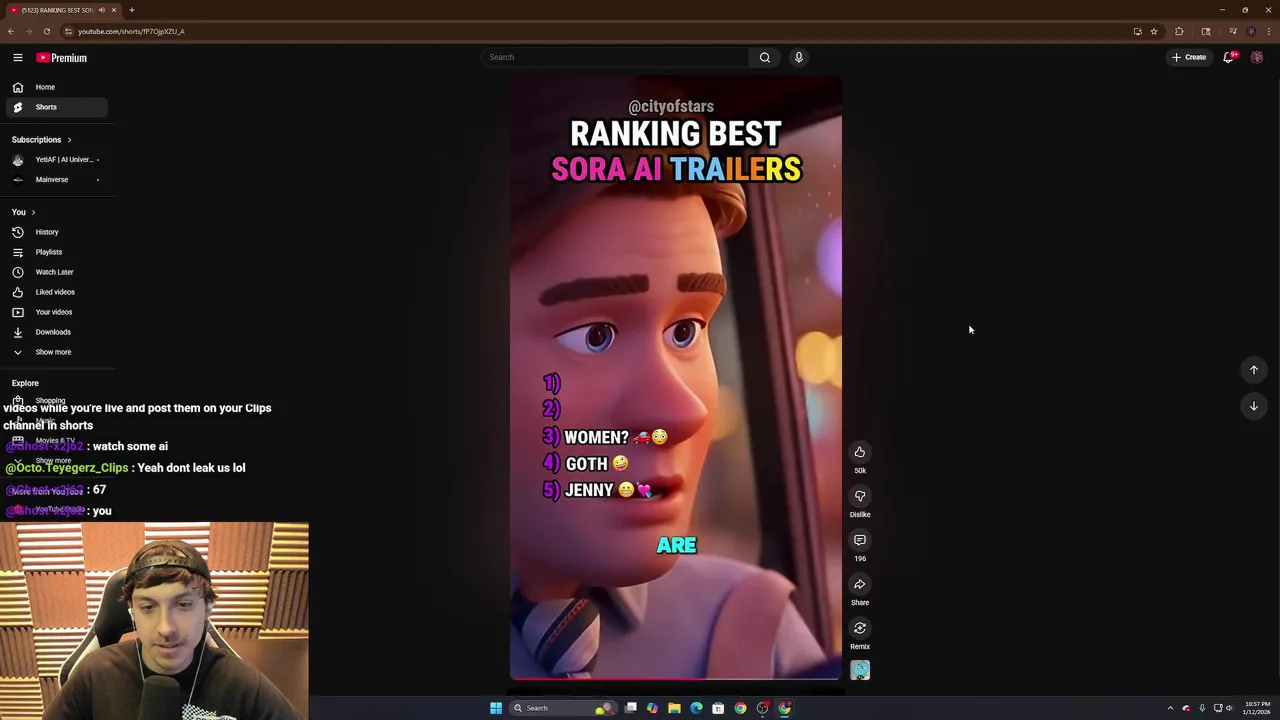Open the Windows Start menu
This screenshot has height=720, width=1280.
click(x=496, y=708)
